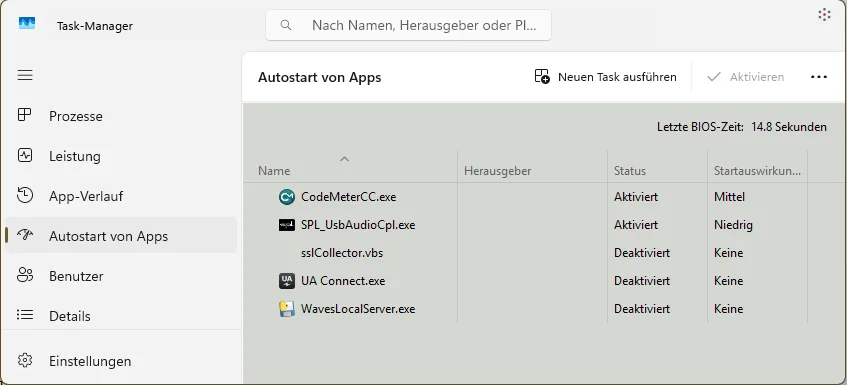
Task: Click the Prozesse sidebar icon
Action: tap(25, 115)
